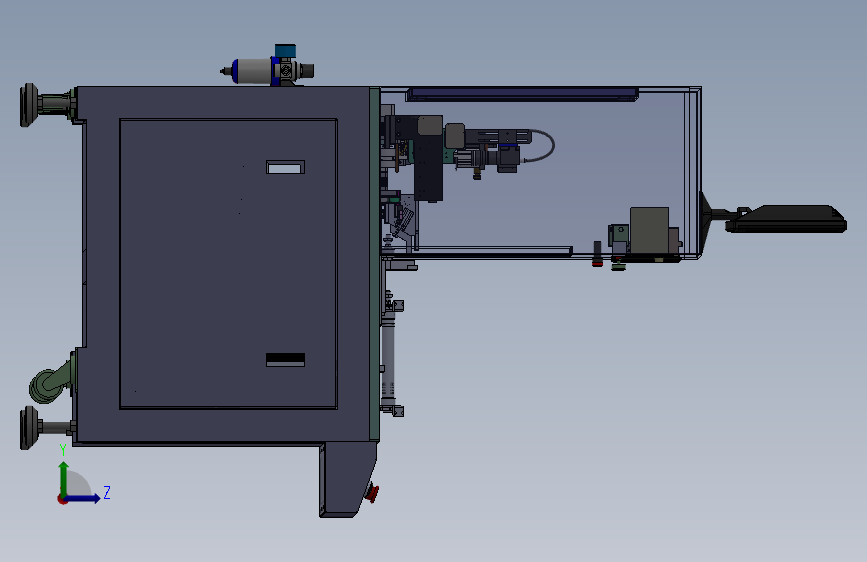The width and height of the screenshot is (867, 562).
Task: Select the black handle slot on the cabinet door
Action: [285, 360]
